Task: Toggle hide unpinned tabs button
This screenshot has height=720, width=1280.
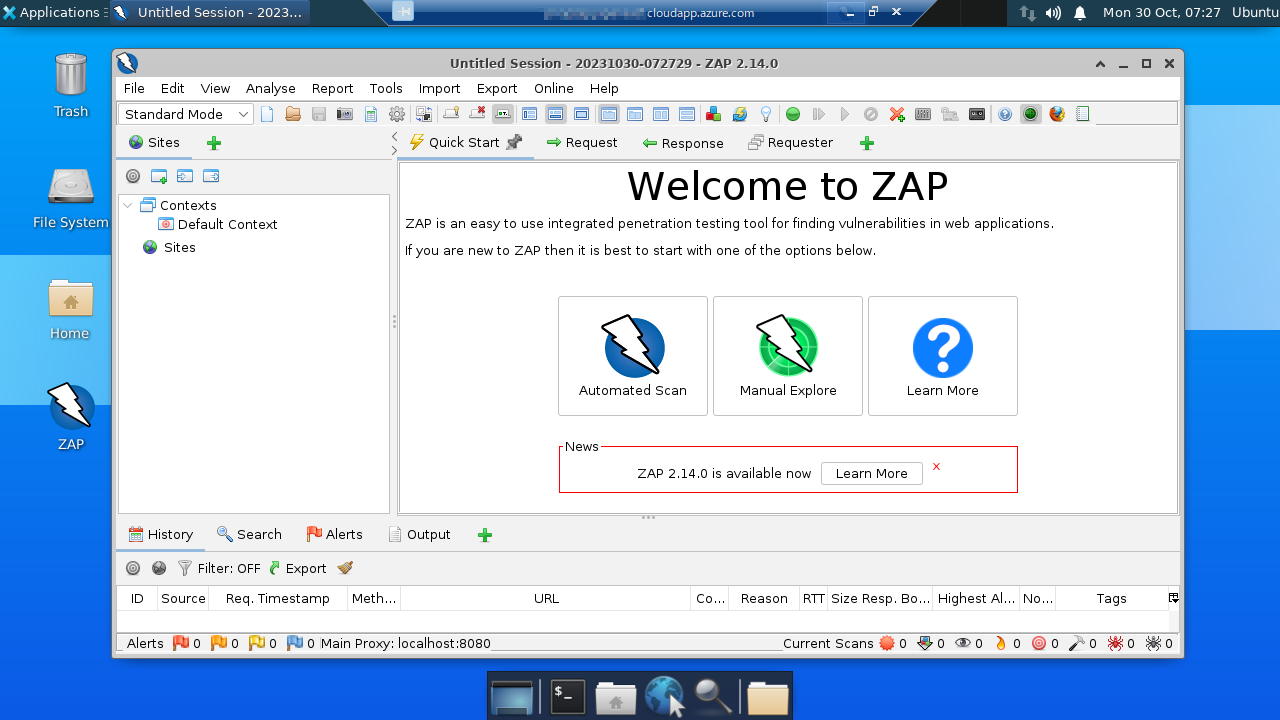Action: click(478, 114)
